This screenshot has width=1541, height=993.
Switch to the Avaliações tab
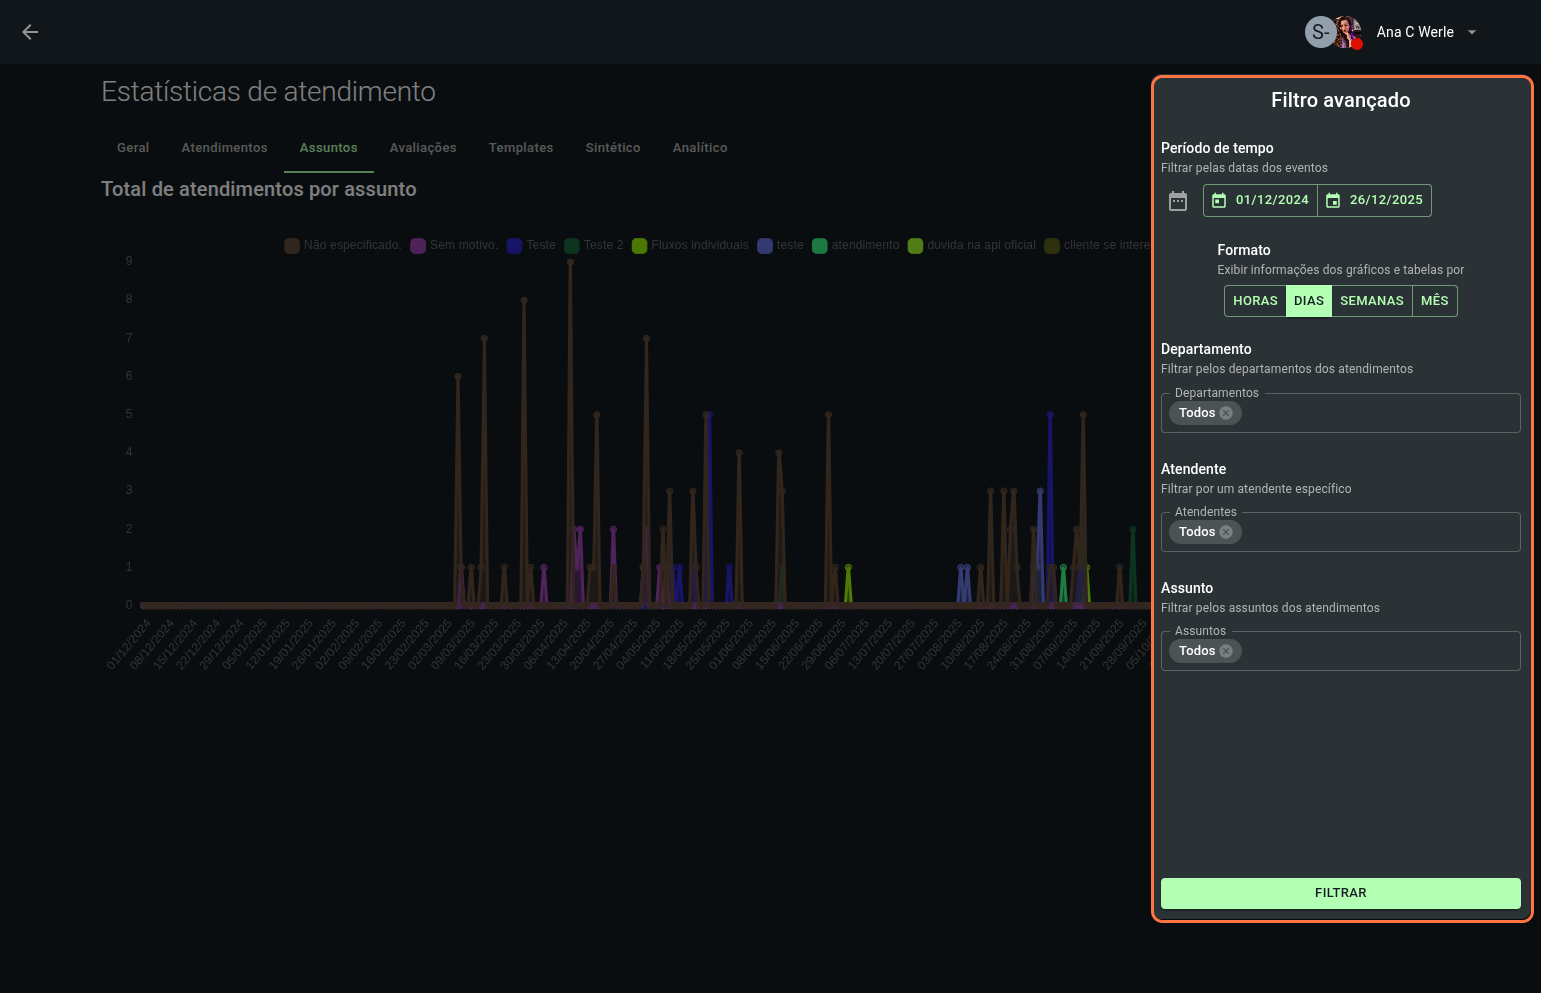coord(423,148)
